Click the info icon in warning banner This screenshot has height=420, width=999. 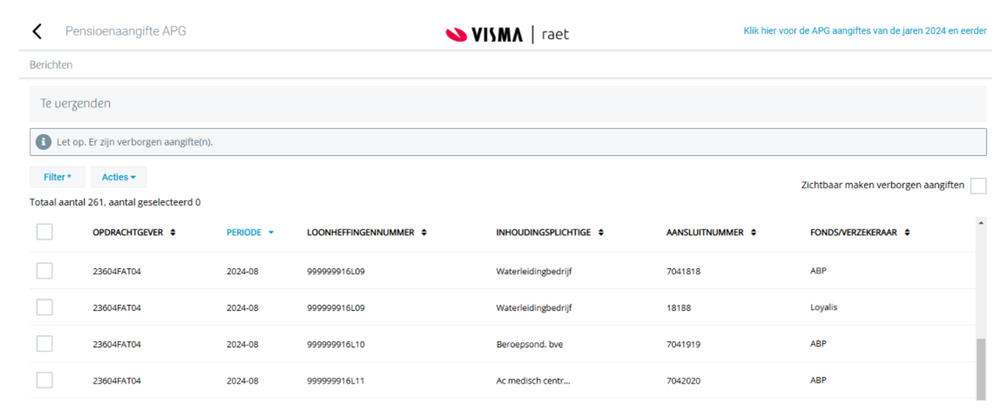tap(43, 142)
